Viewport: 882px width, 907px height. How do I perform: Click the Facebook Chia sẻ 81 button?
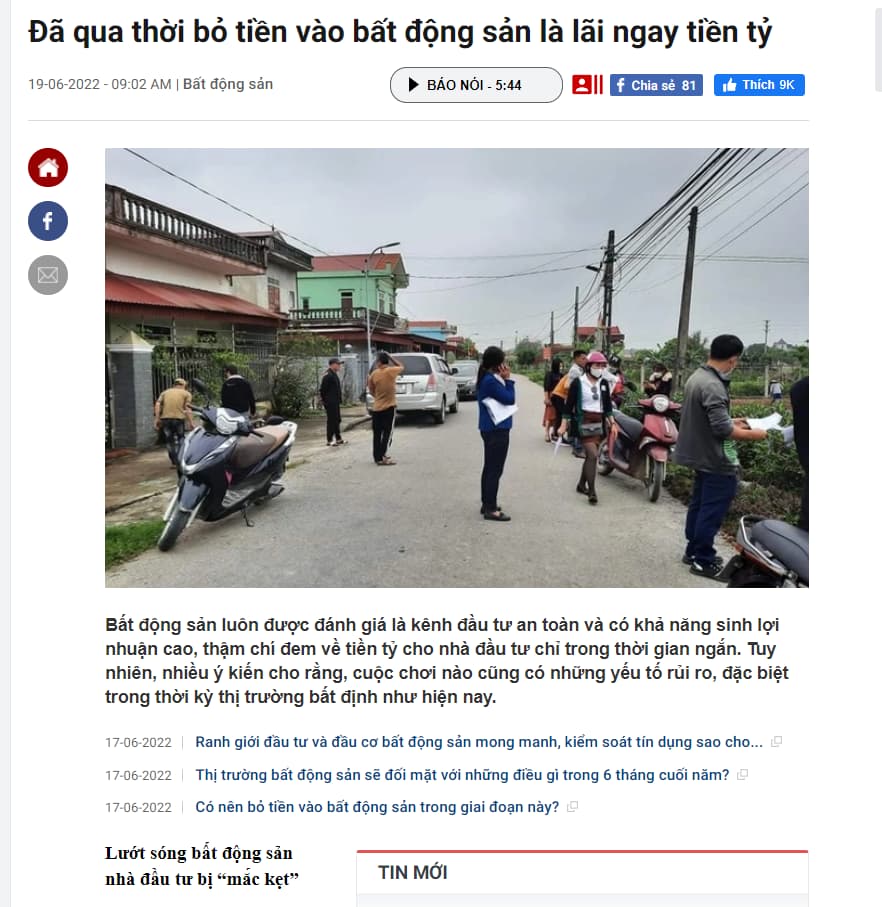coord(656,85)
